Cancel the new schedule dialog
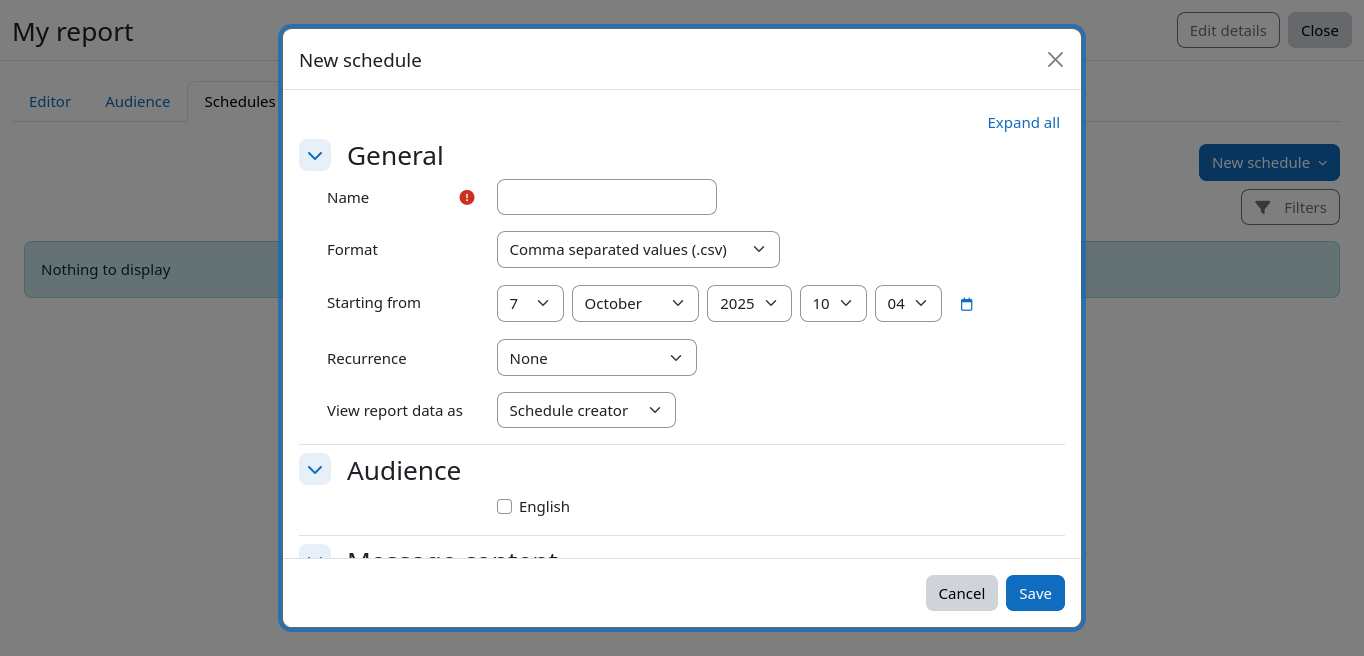The width and height of the screenshot is (1364, 656). click(x=961, y=593)
